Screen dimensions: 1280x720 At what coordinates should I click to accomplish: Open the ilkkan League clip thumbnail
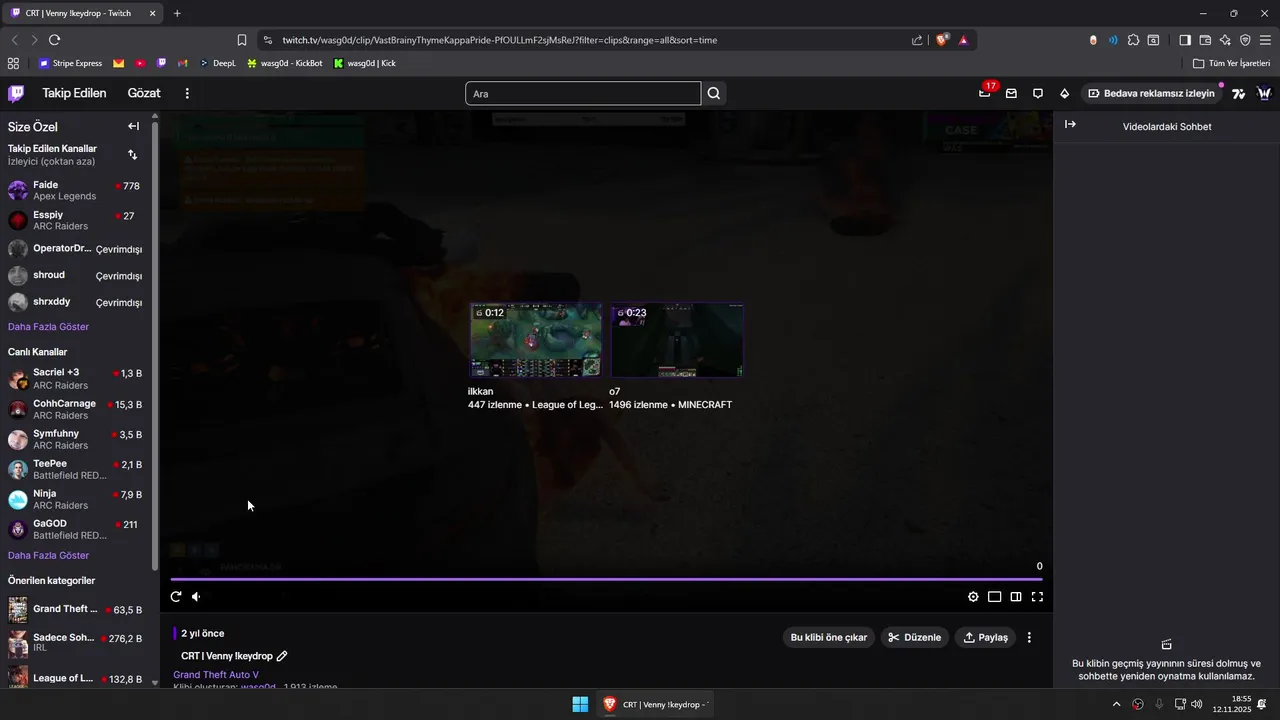(536, 340)
